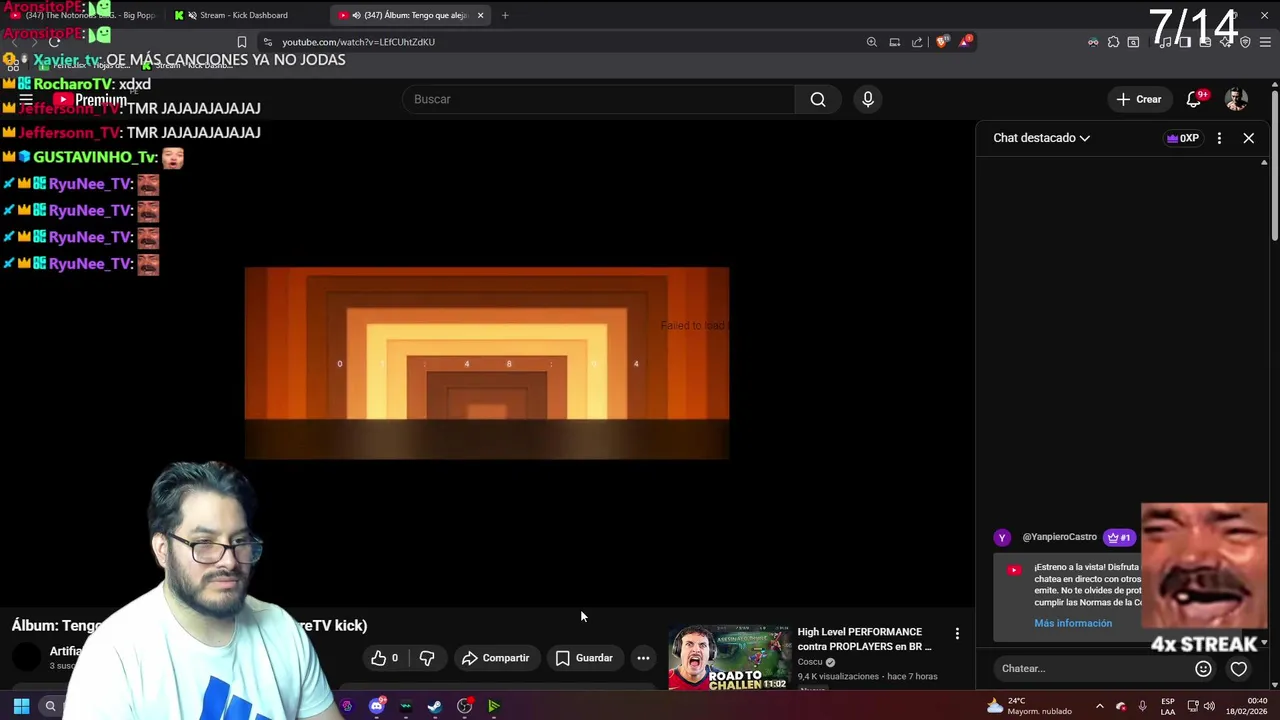Open the Más información link in chat
This screenshot has height=720, width=1280.
pyautogui.click(x=1073, y=623)
